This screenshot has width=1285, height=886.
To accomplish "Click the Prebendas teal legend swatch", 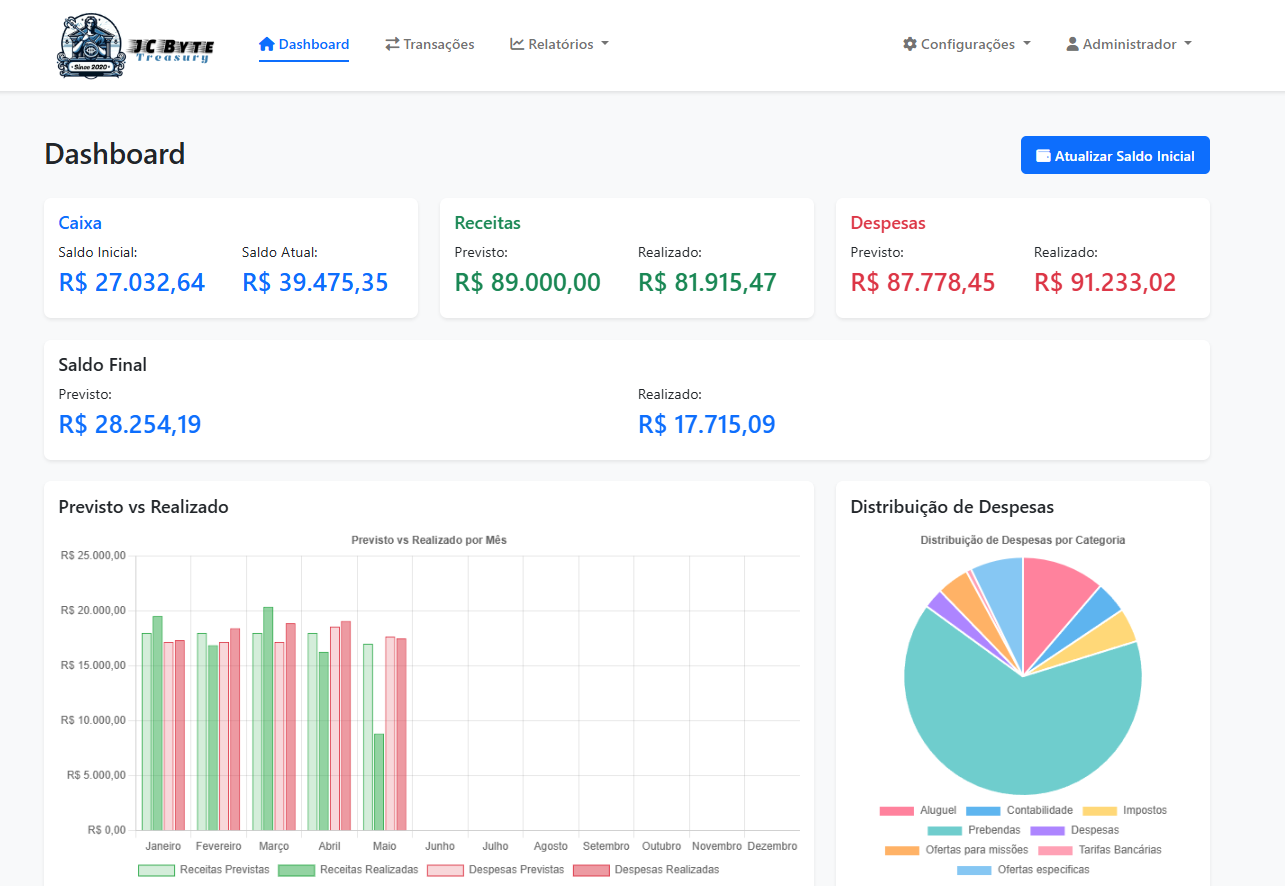I will pyautogui.click(x=944, y=830).
